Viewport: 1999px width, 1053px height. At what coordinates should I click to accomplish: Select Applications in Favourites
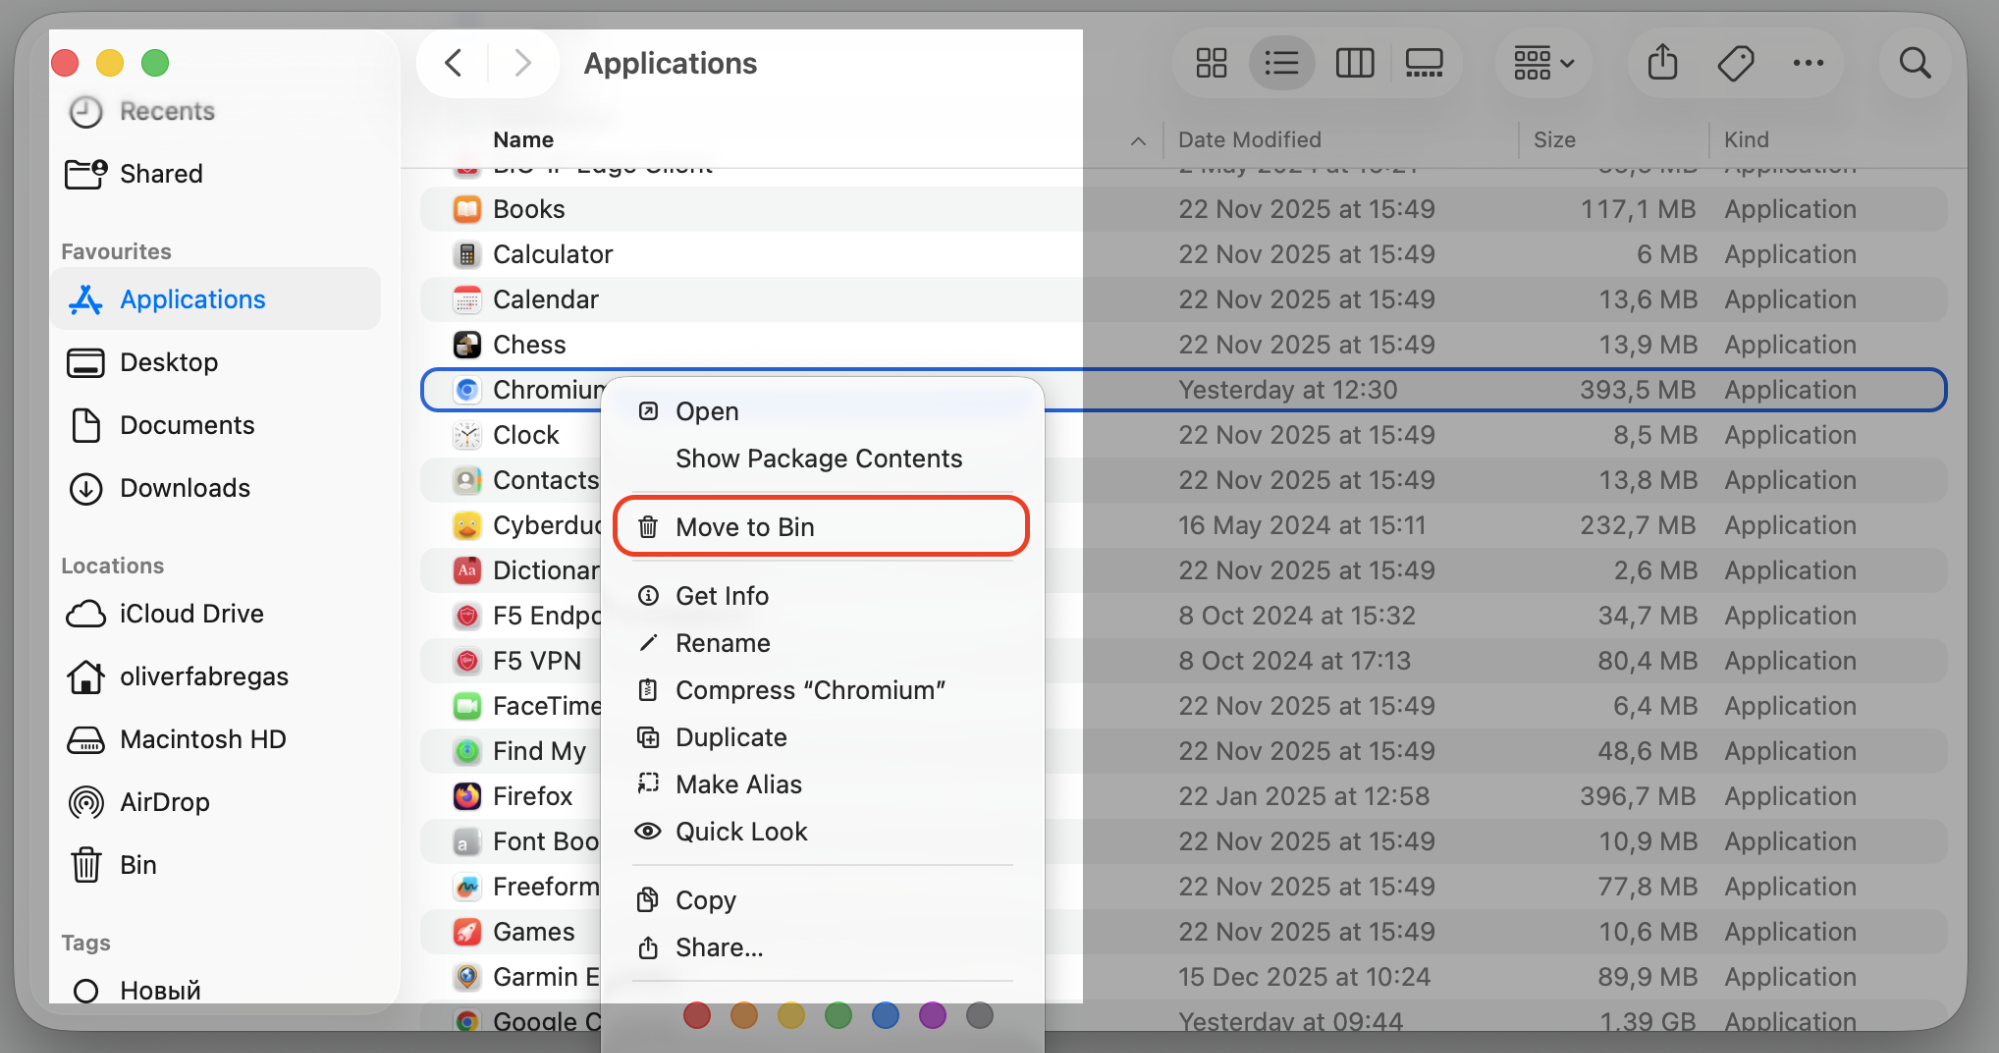[216, 299]
